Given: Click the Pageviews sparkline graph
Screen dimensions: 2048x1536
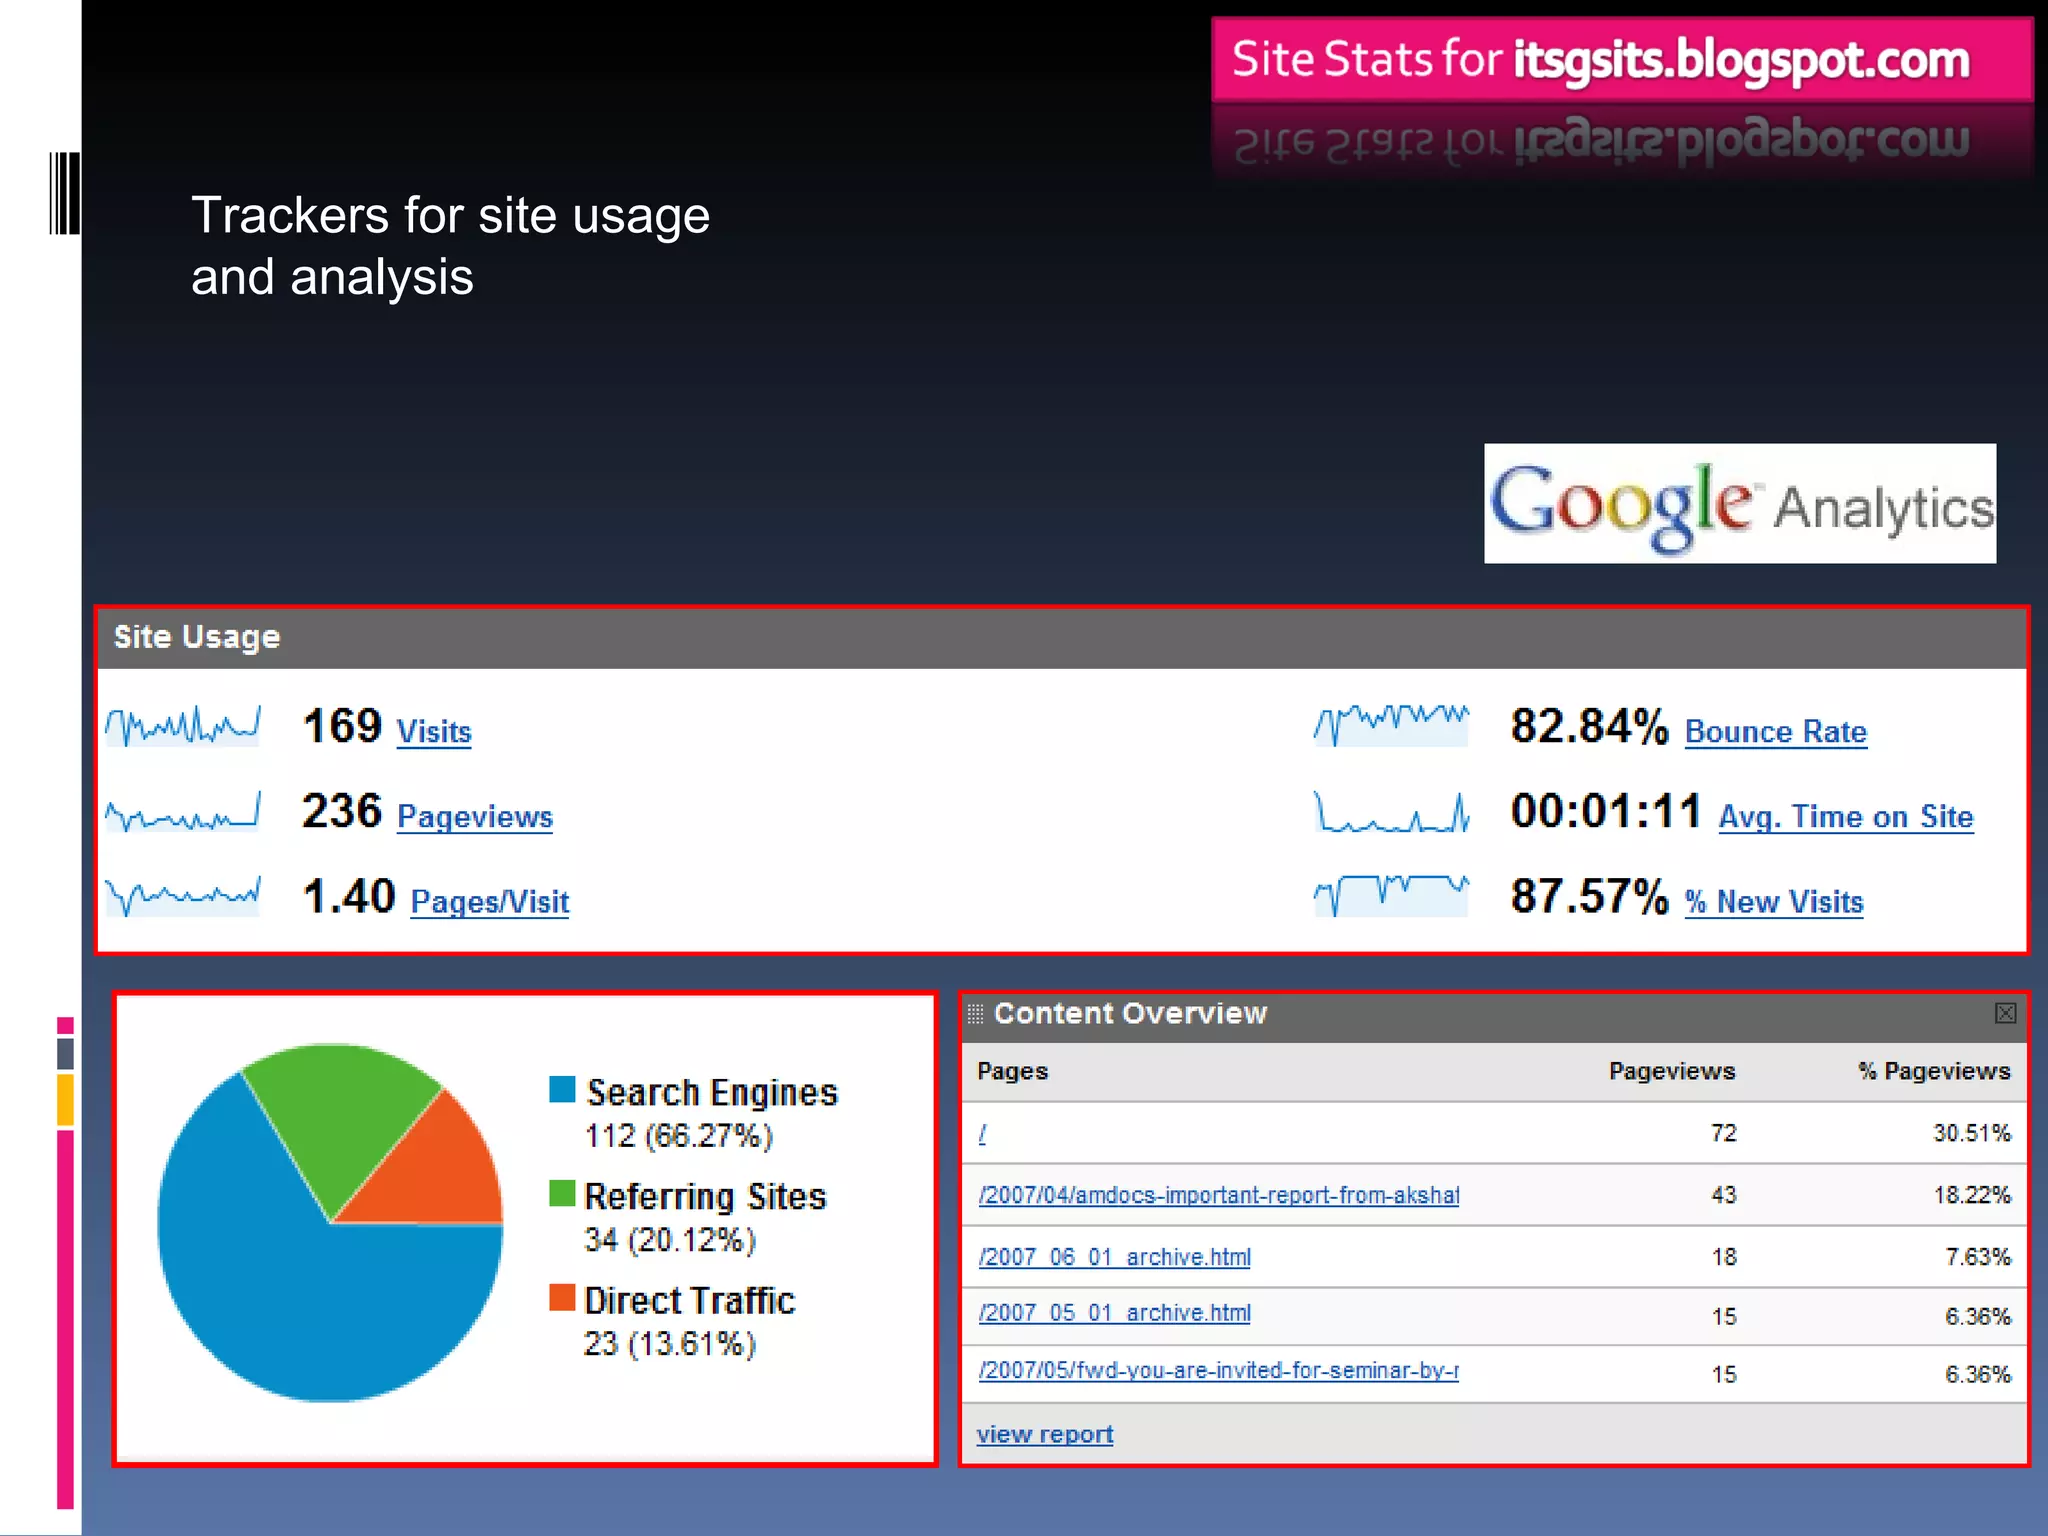Looking at the screenshot, I should [183, 811].
